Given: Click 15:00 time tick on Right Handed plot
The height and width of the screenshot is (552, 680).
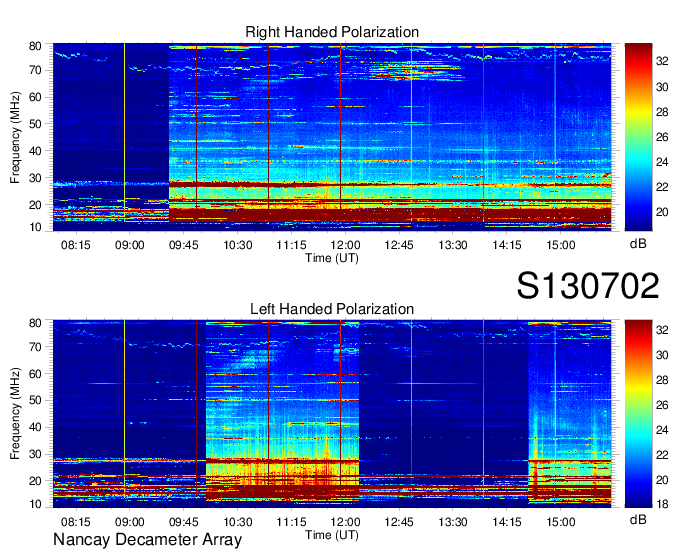Looking at the screenshot, I should click(x=560, y=245).
